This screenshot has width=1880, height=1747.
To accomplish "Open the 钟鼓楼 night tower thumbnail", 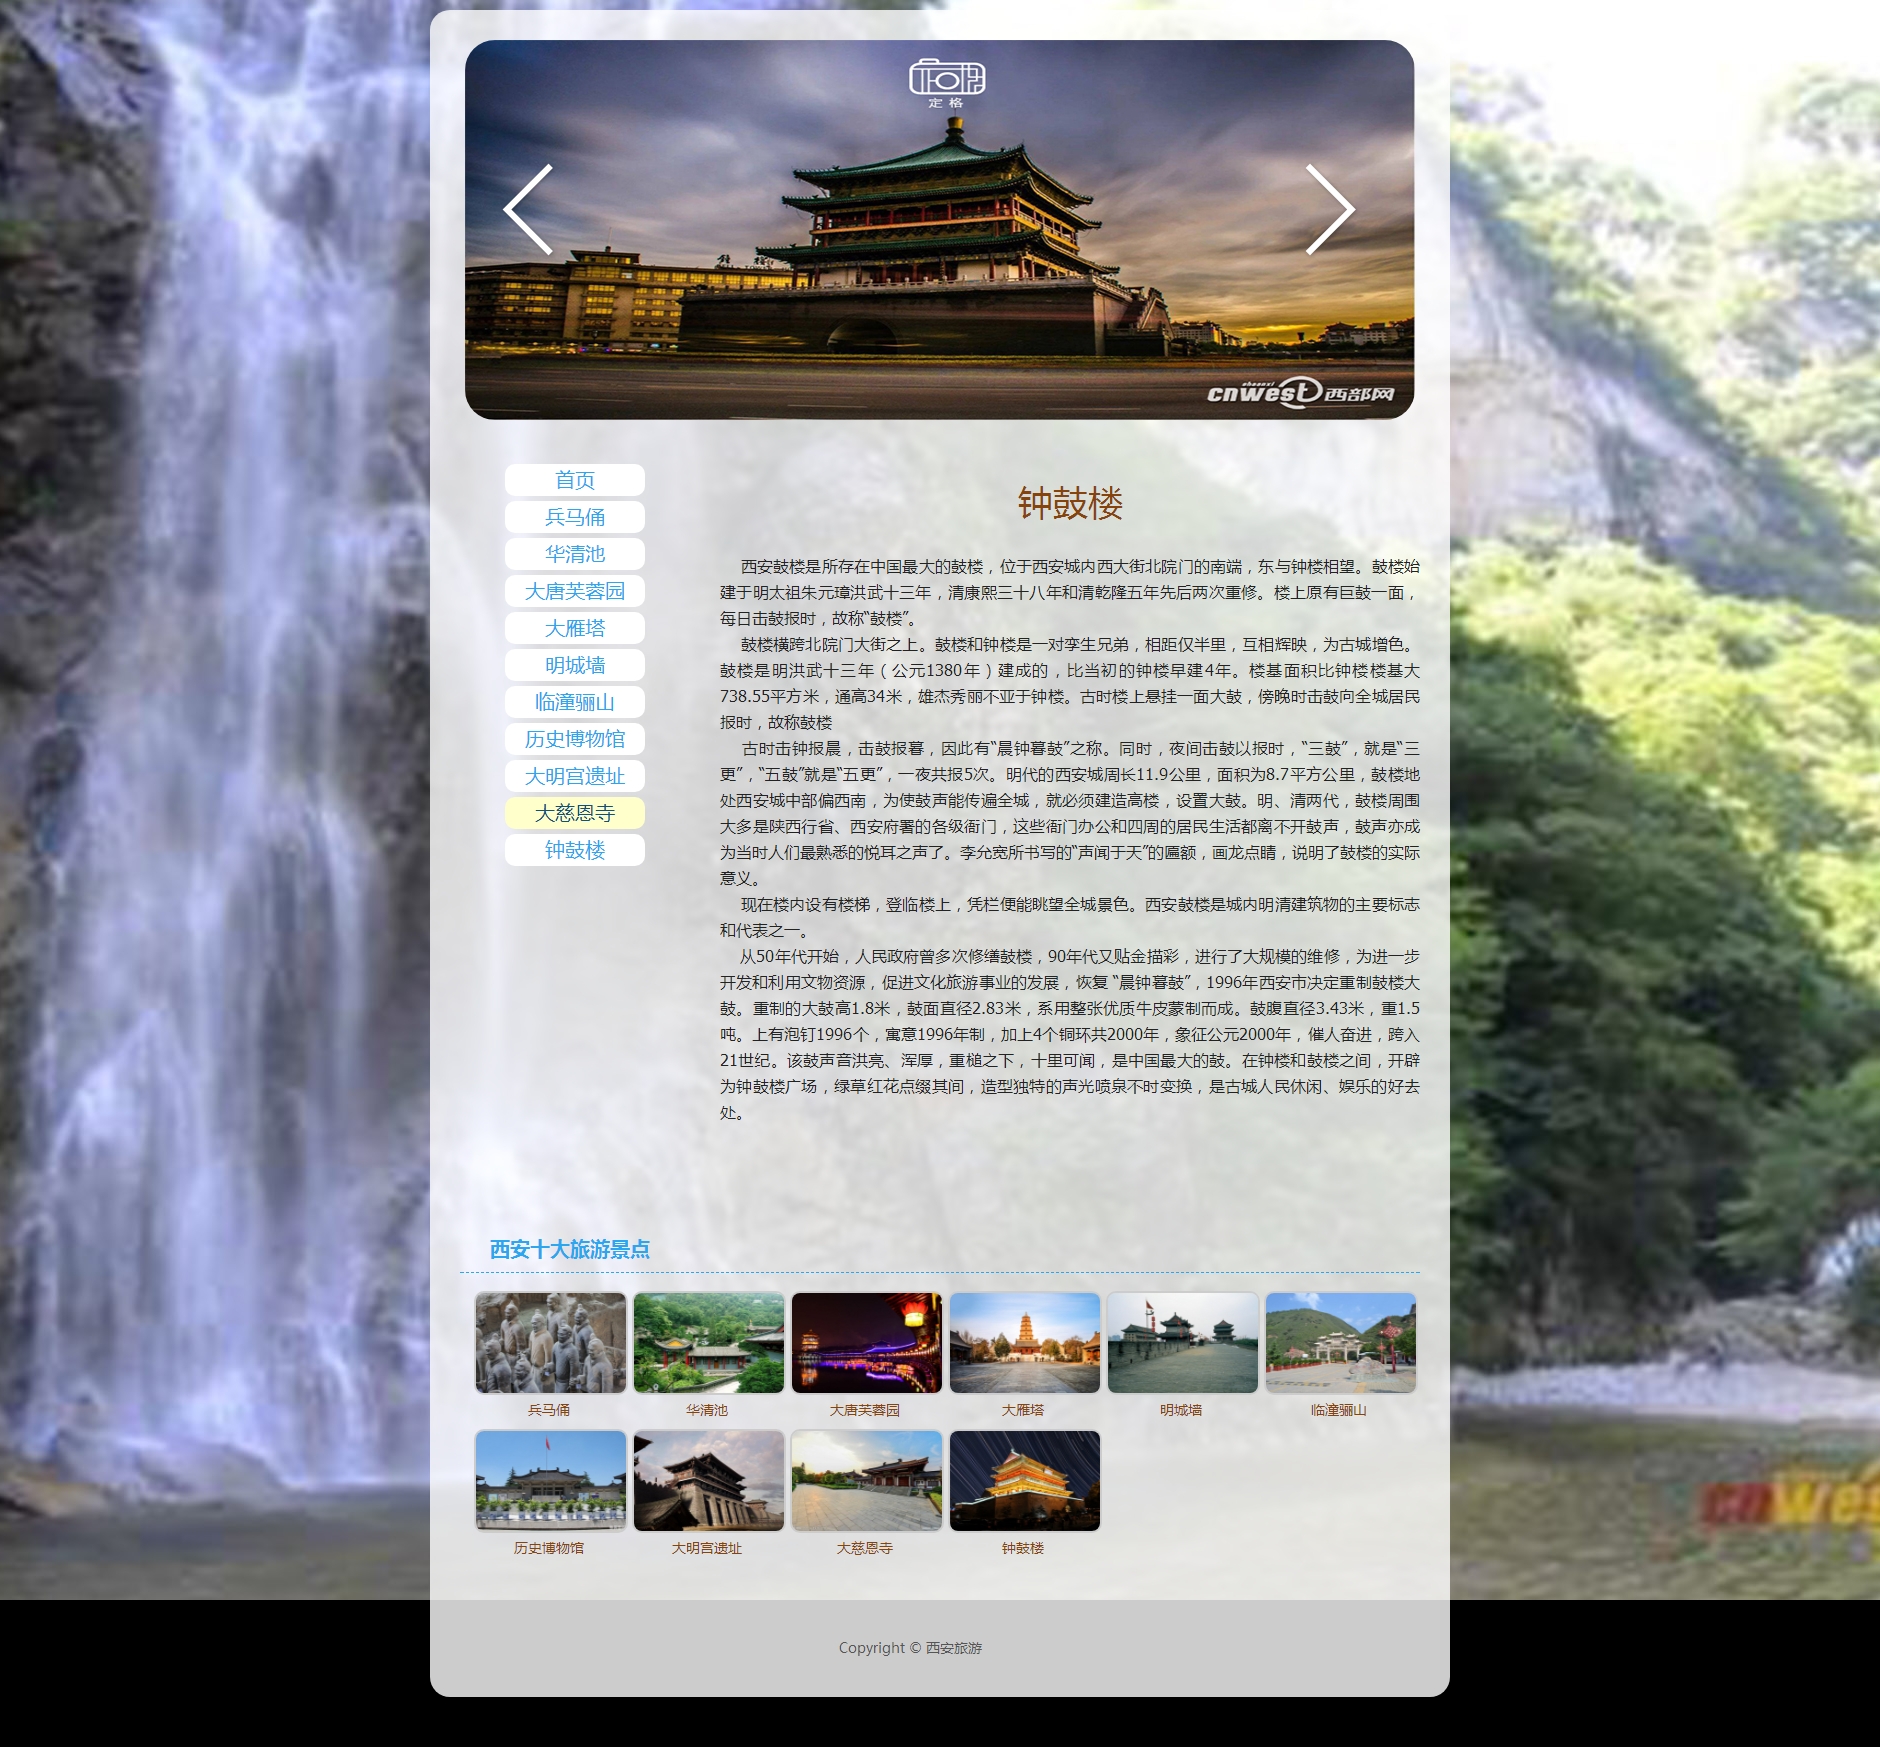I will click(1025, 1480).
